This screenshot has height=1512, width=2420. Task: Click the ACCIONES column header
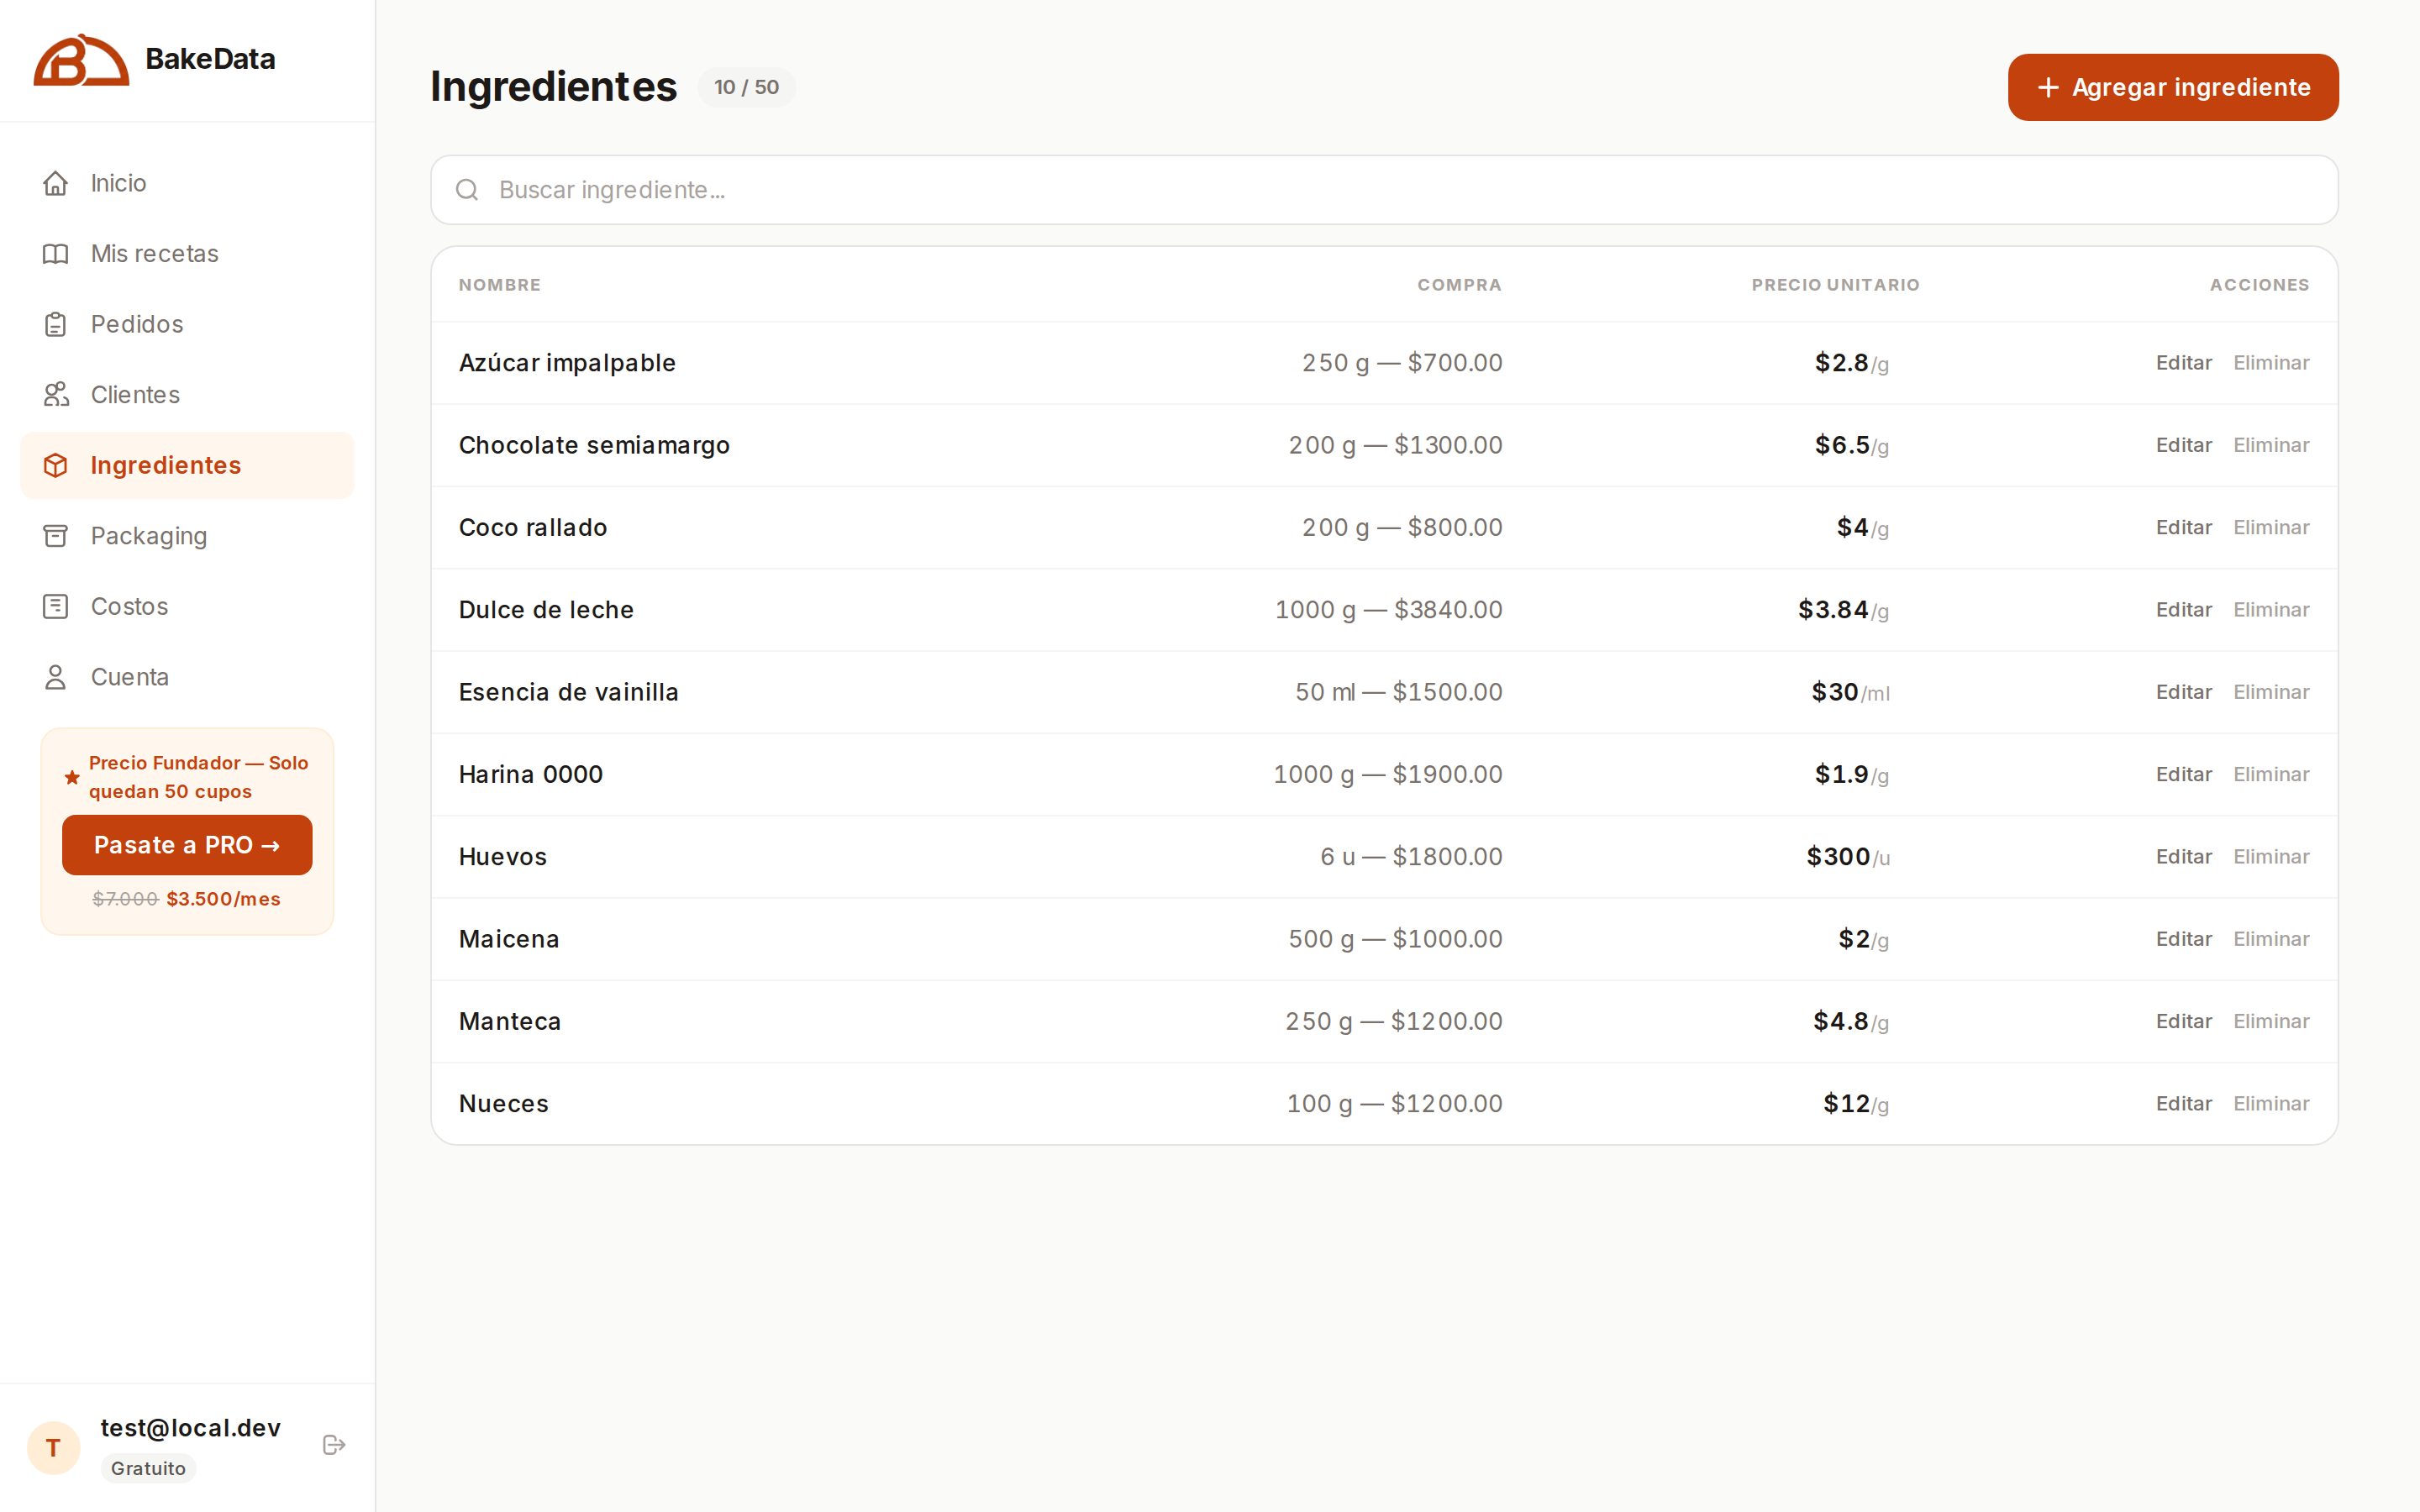click(x=2259, y=285)
